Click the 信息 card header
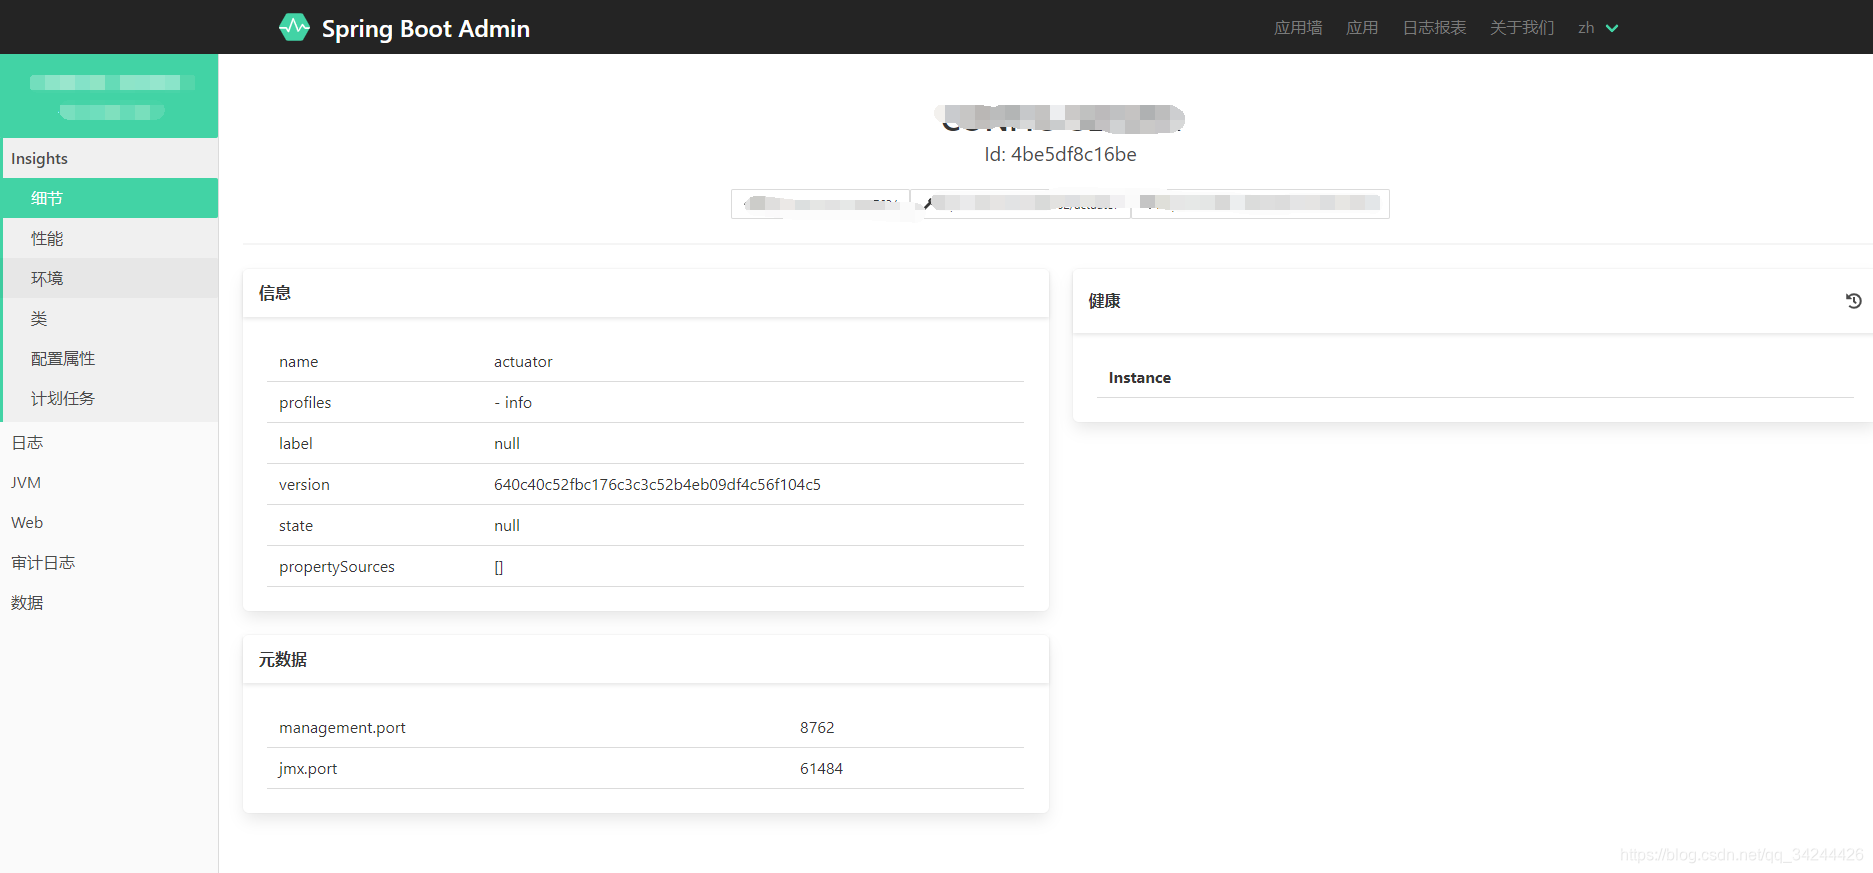 [646, 293]
